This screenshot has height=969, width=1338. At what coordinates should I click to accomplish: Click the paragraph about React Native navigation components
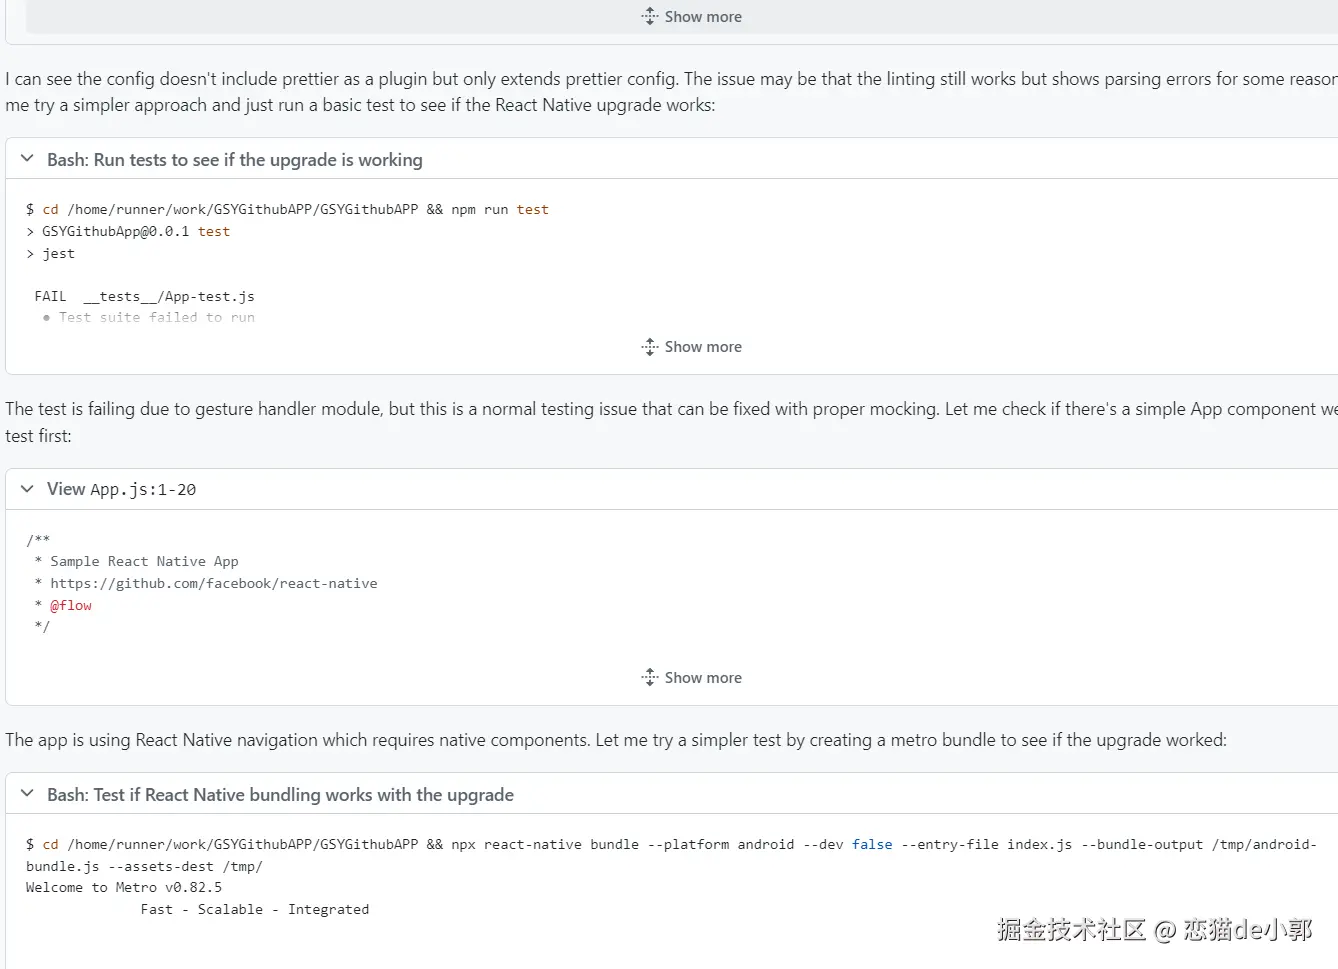tap(615, 740)
